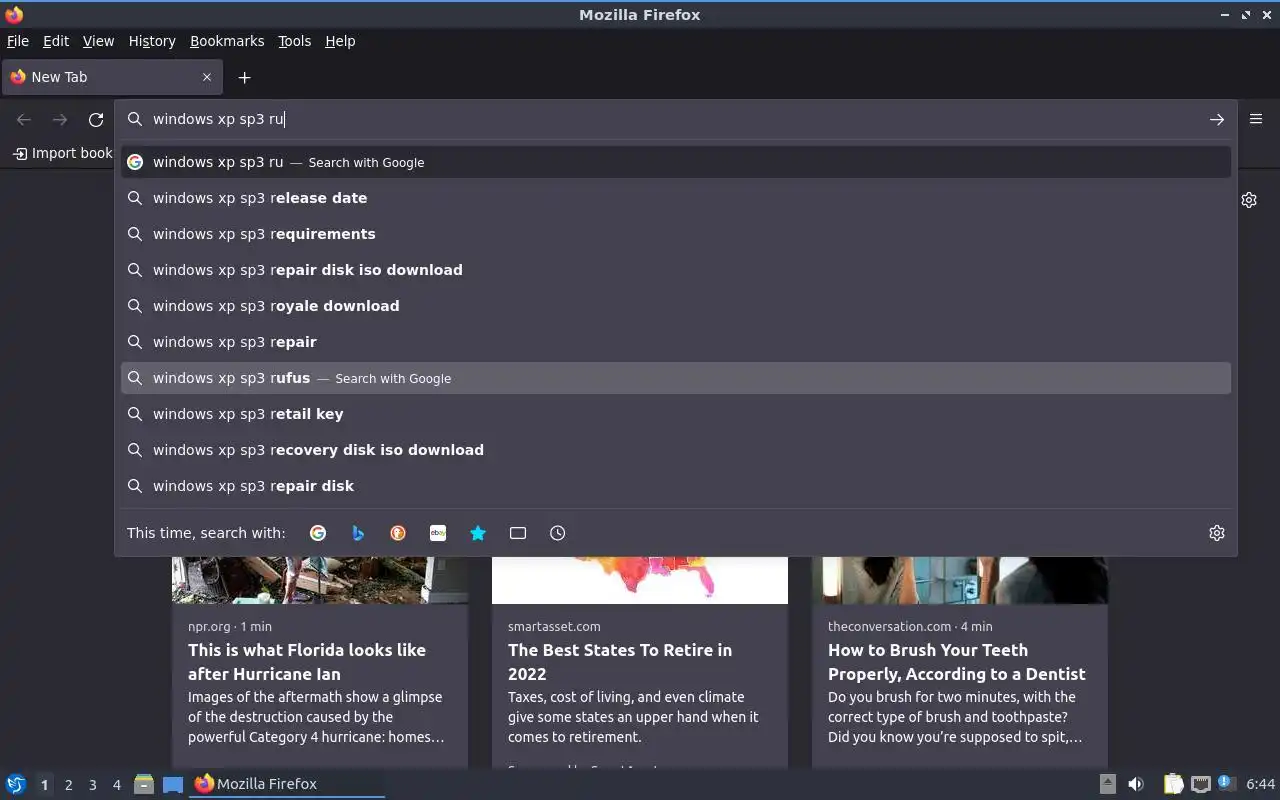The height and width of the screenshot is (800, 1280).
Task: Open the View menu
Action: pos(98,41)
